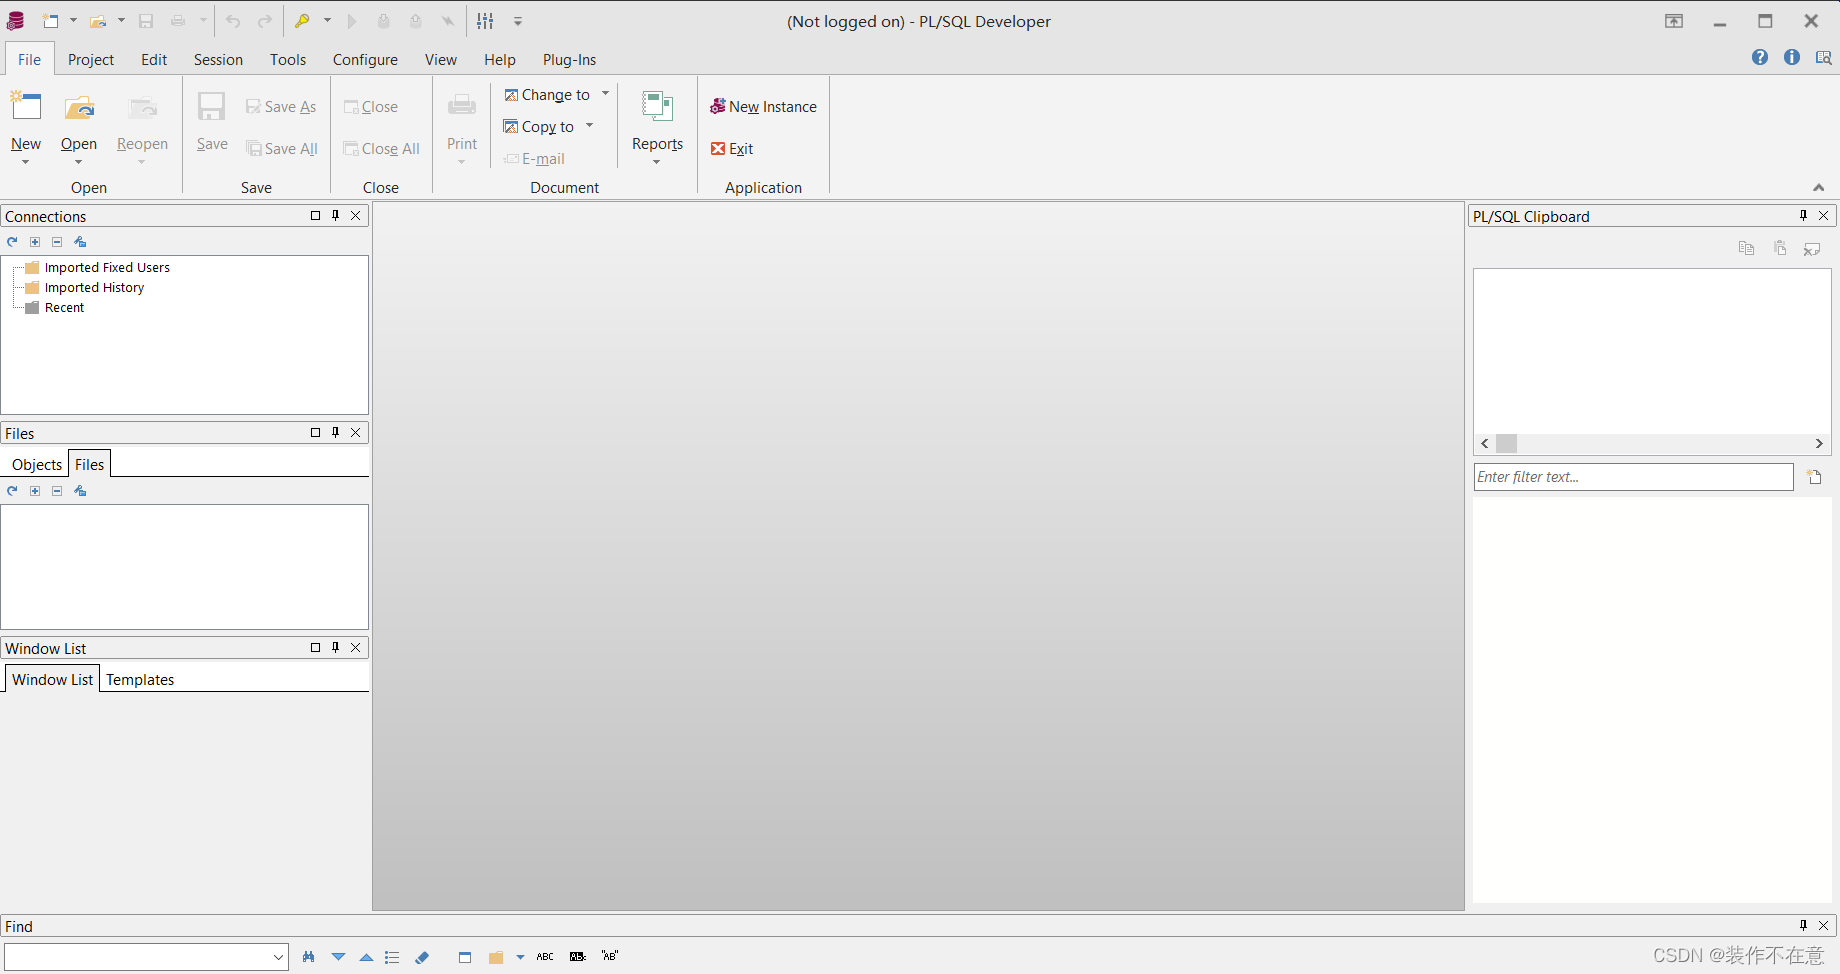The width and height of the screenshot is (1840, 974).
Task: Open the Configure ribbon tab
Action: tap(365, 60)
